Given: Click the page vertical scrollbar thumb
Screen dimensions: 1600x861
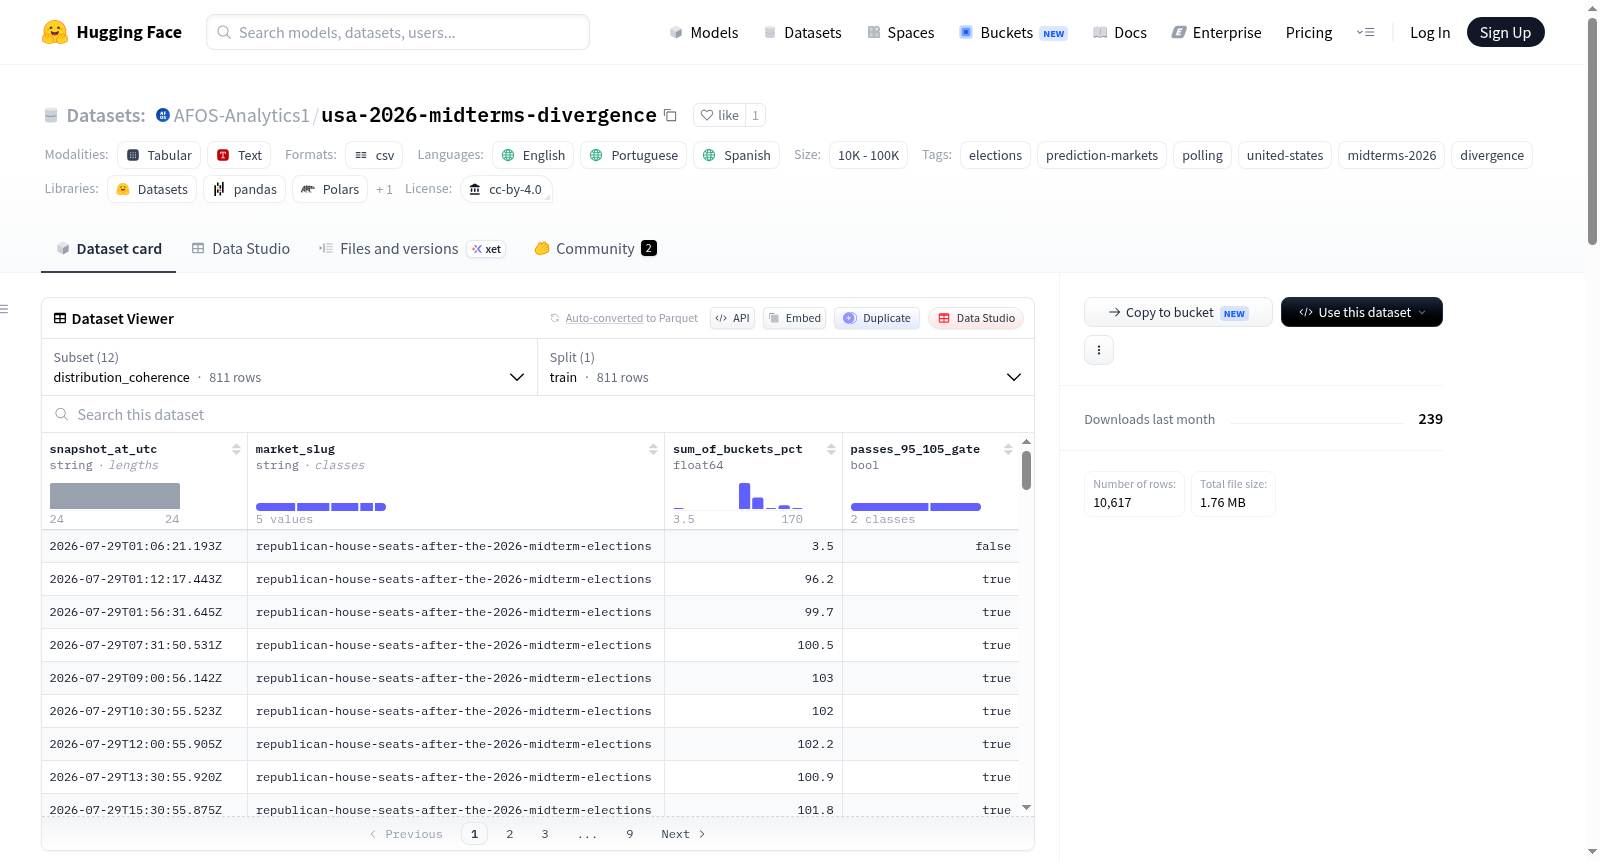Looking at the screenshot, I should point(1592,130).
